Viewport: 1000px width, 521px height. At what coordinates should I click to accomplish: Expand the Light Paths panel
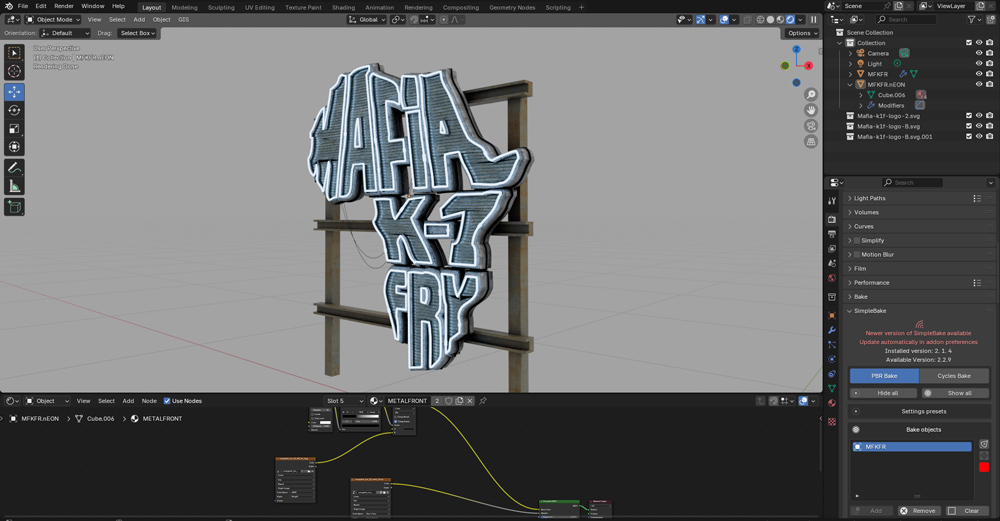pyautogui.click(x=870, y=198)
